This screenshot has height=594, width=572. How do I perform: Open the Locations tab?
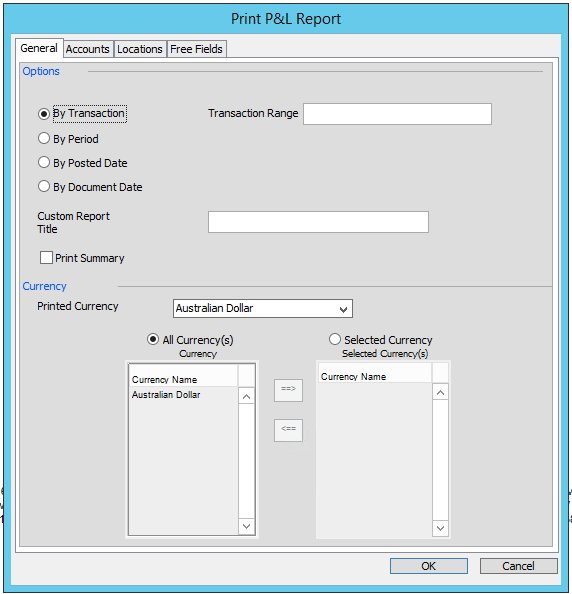[140, 49]
